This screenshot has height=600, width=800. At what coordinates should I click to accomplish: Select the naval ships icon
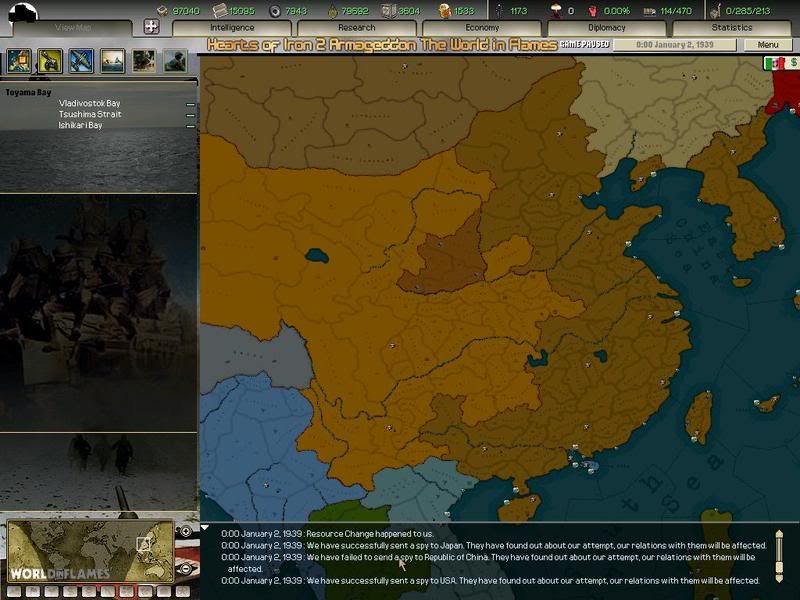(x=112, y=62)
